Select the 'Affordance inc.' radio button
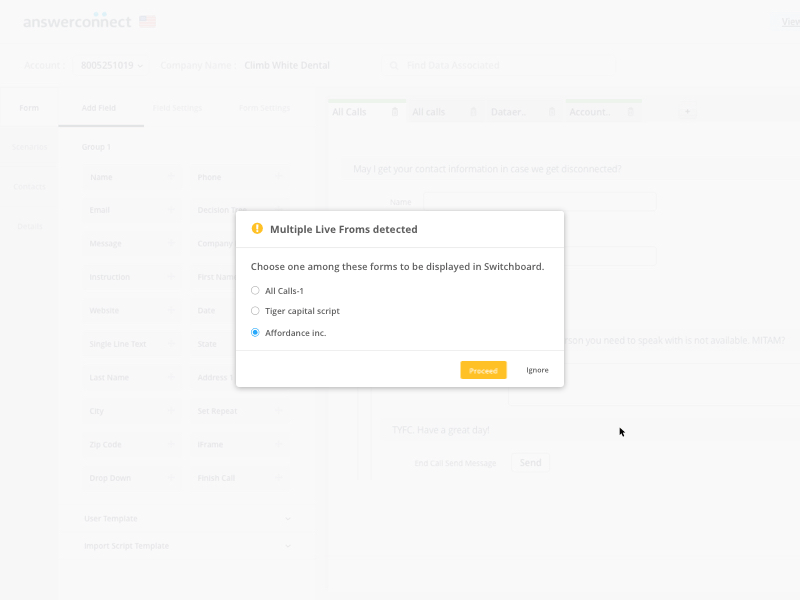This screenshot has width=800, height=600. point(255,332)
